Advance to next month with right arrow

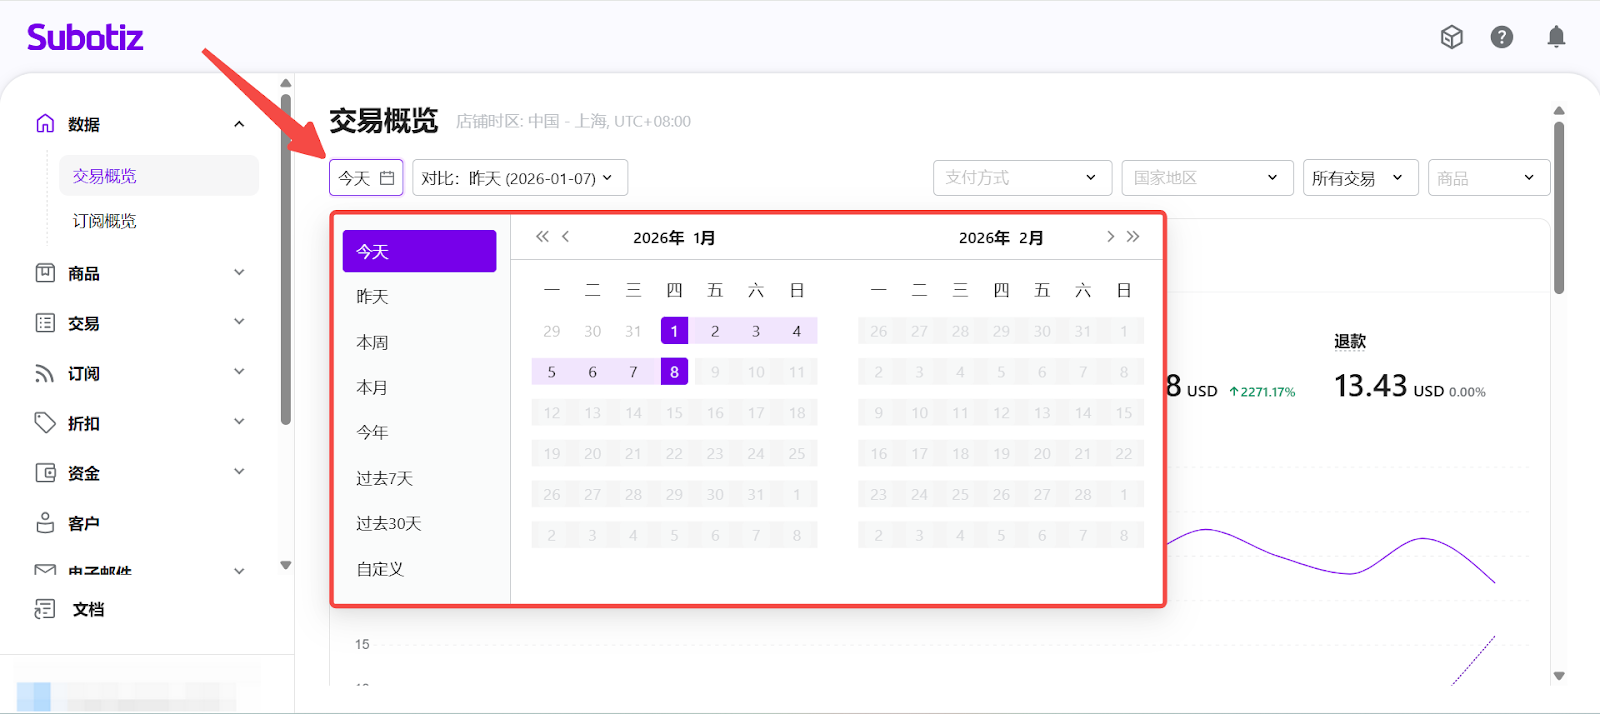pos(1110,237)
